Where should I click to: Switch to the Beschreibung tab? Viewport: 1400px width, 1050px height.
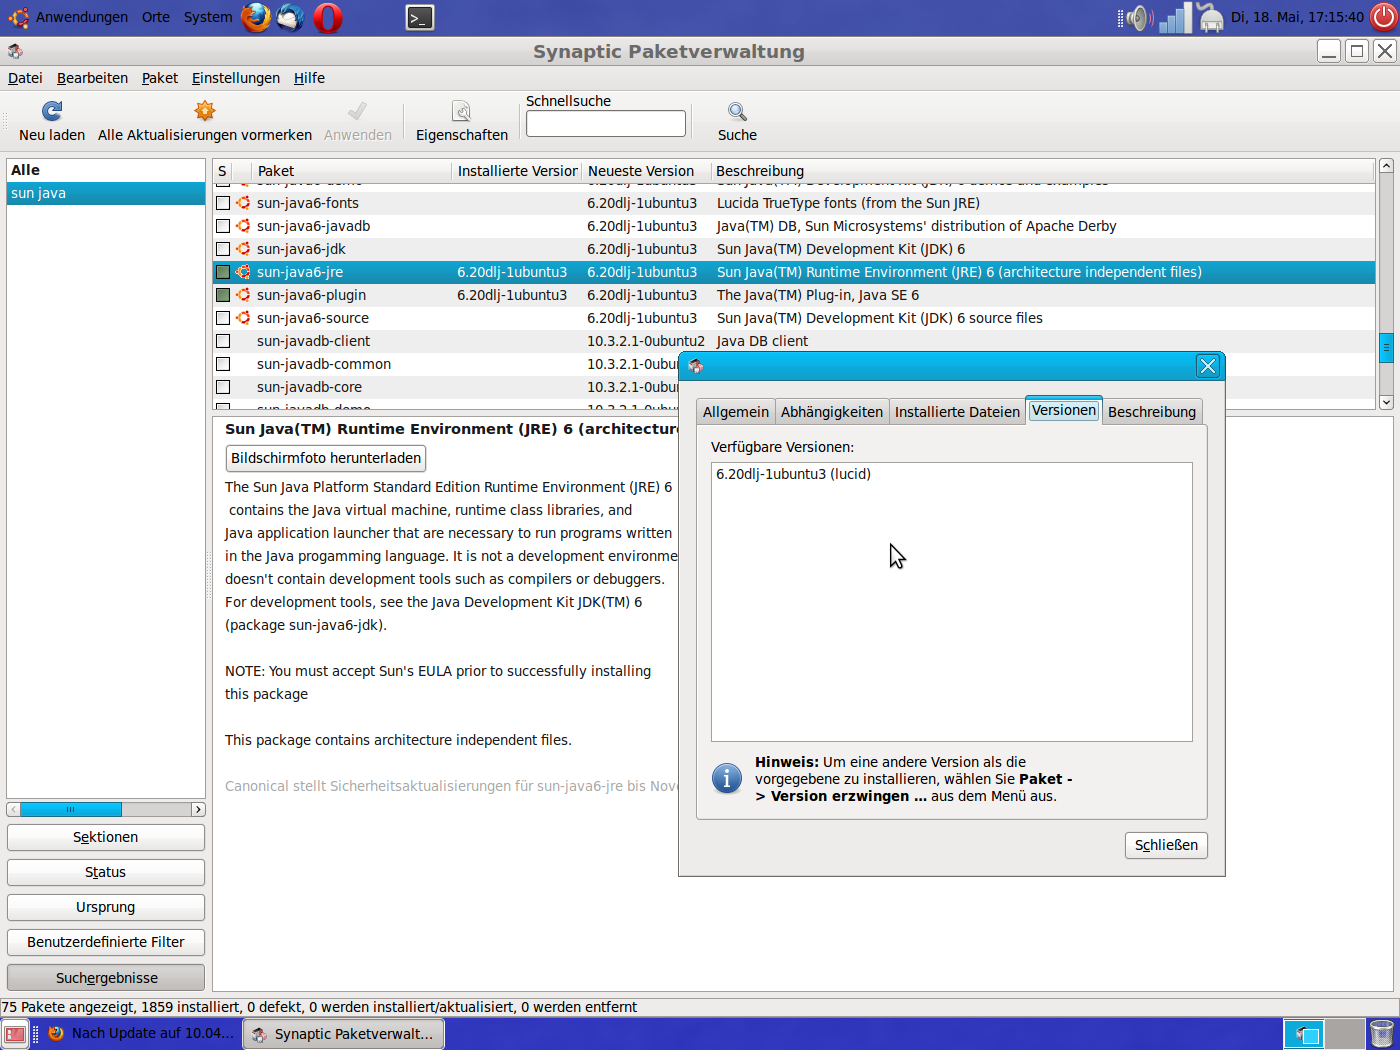[1152, 412]
